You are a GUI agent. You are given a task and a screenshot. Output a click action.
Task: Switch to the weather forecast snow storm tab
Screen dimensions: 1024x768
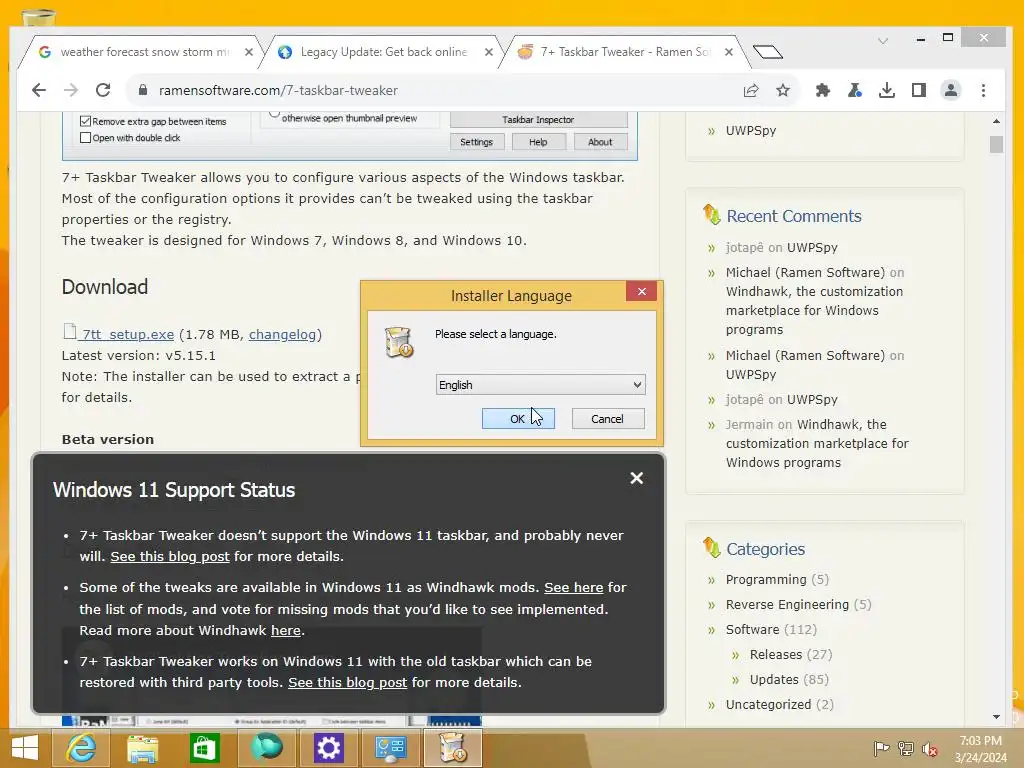tap(140, 52)
